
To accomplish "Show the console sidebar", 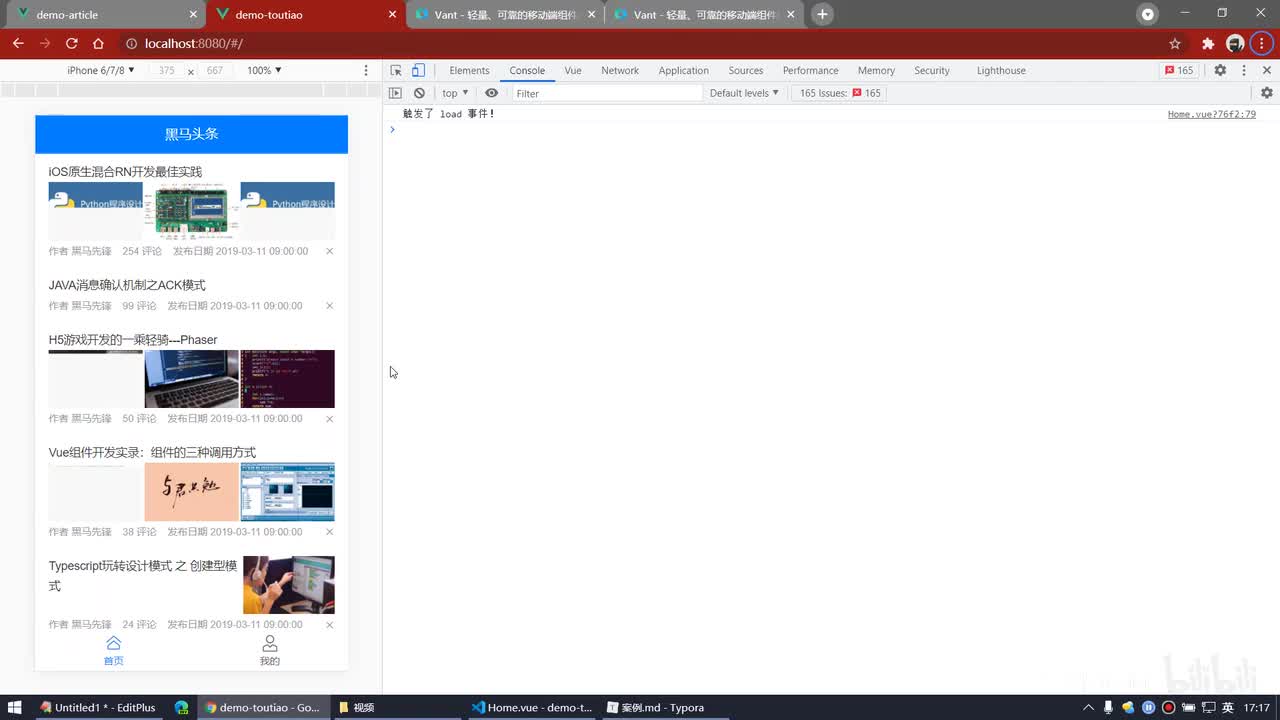I will pyautogui.click(x=395, y=93).
